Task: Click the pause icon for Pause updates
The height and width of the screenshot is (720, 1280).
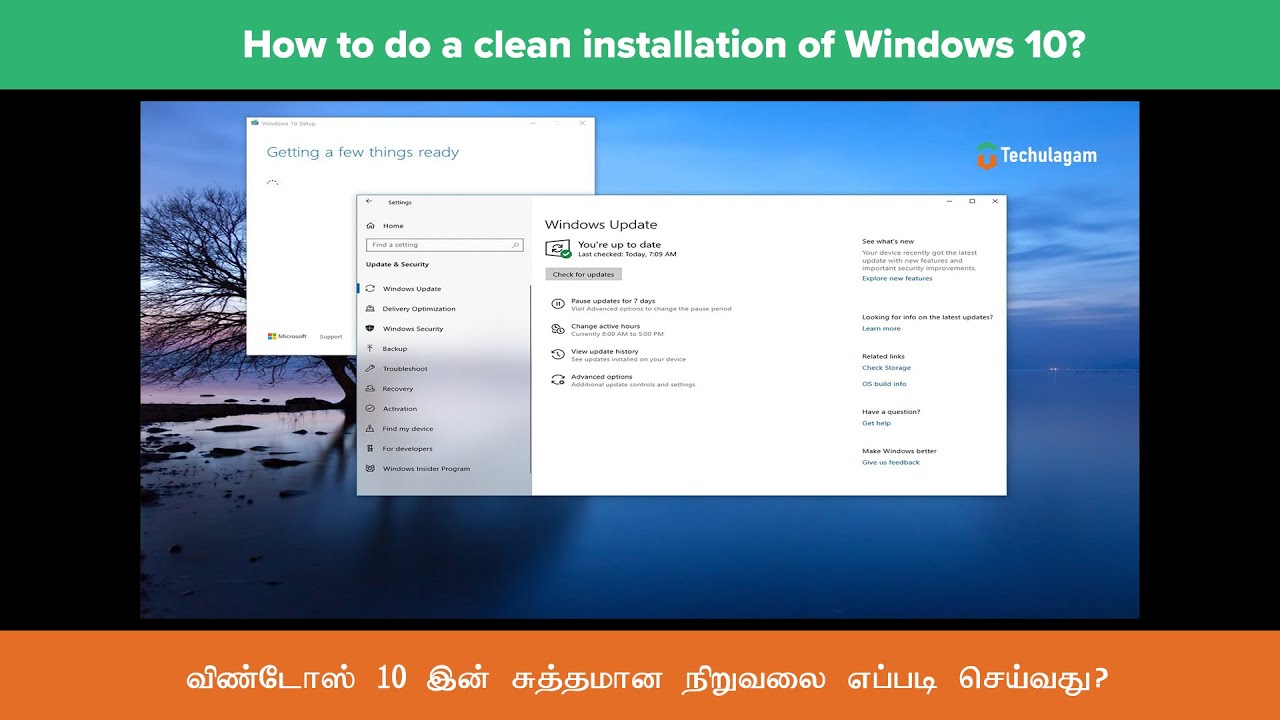Action: tap(558, 303)
